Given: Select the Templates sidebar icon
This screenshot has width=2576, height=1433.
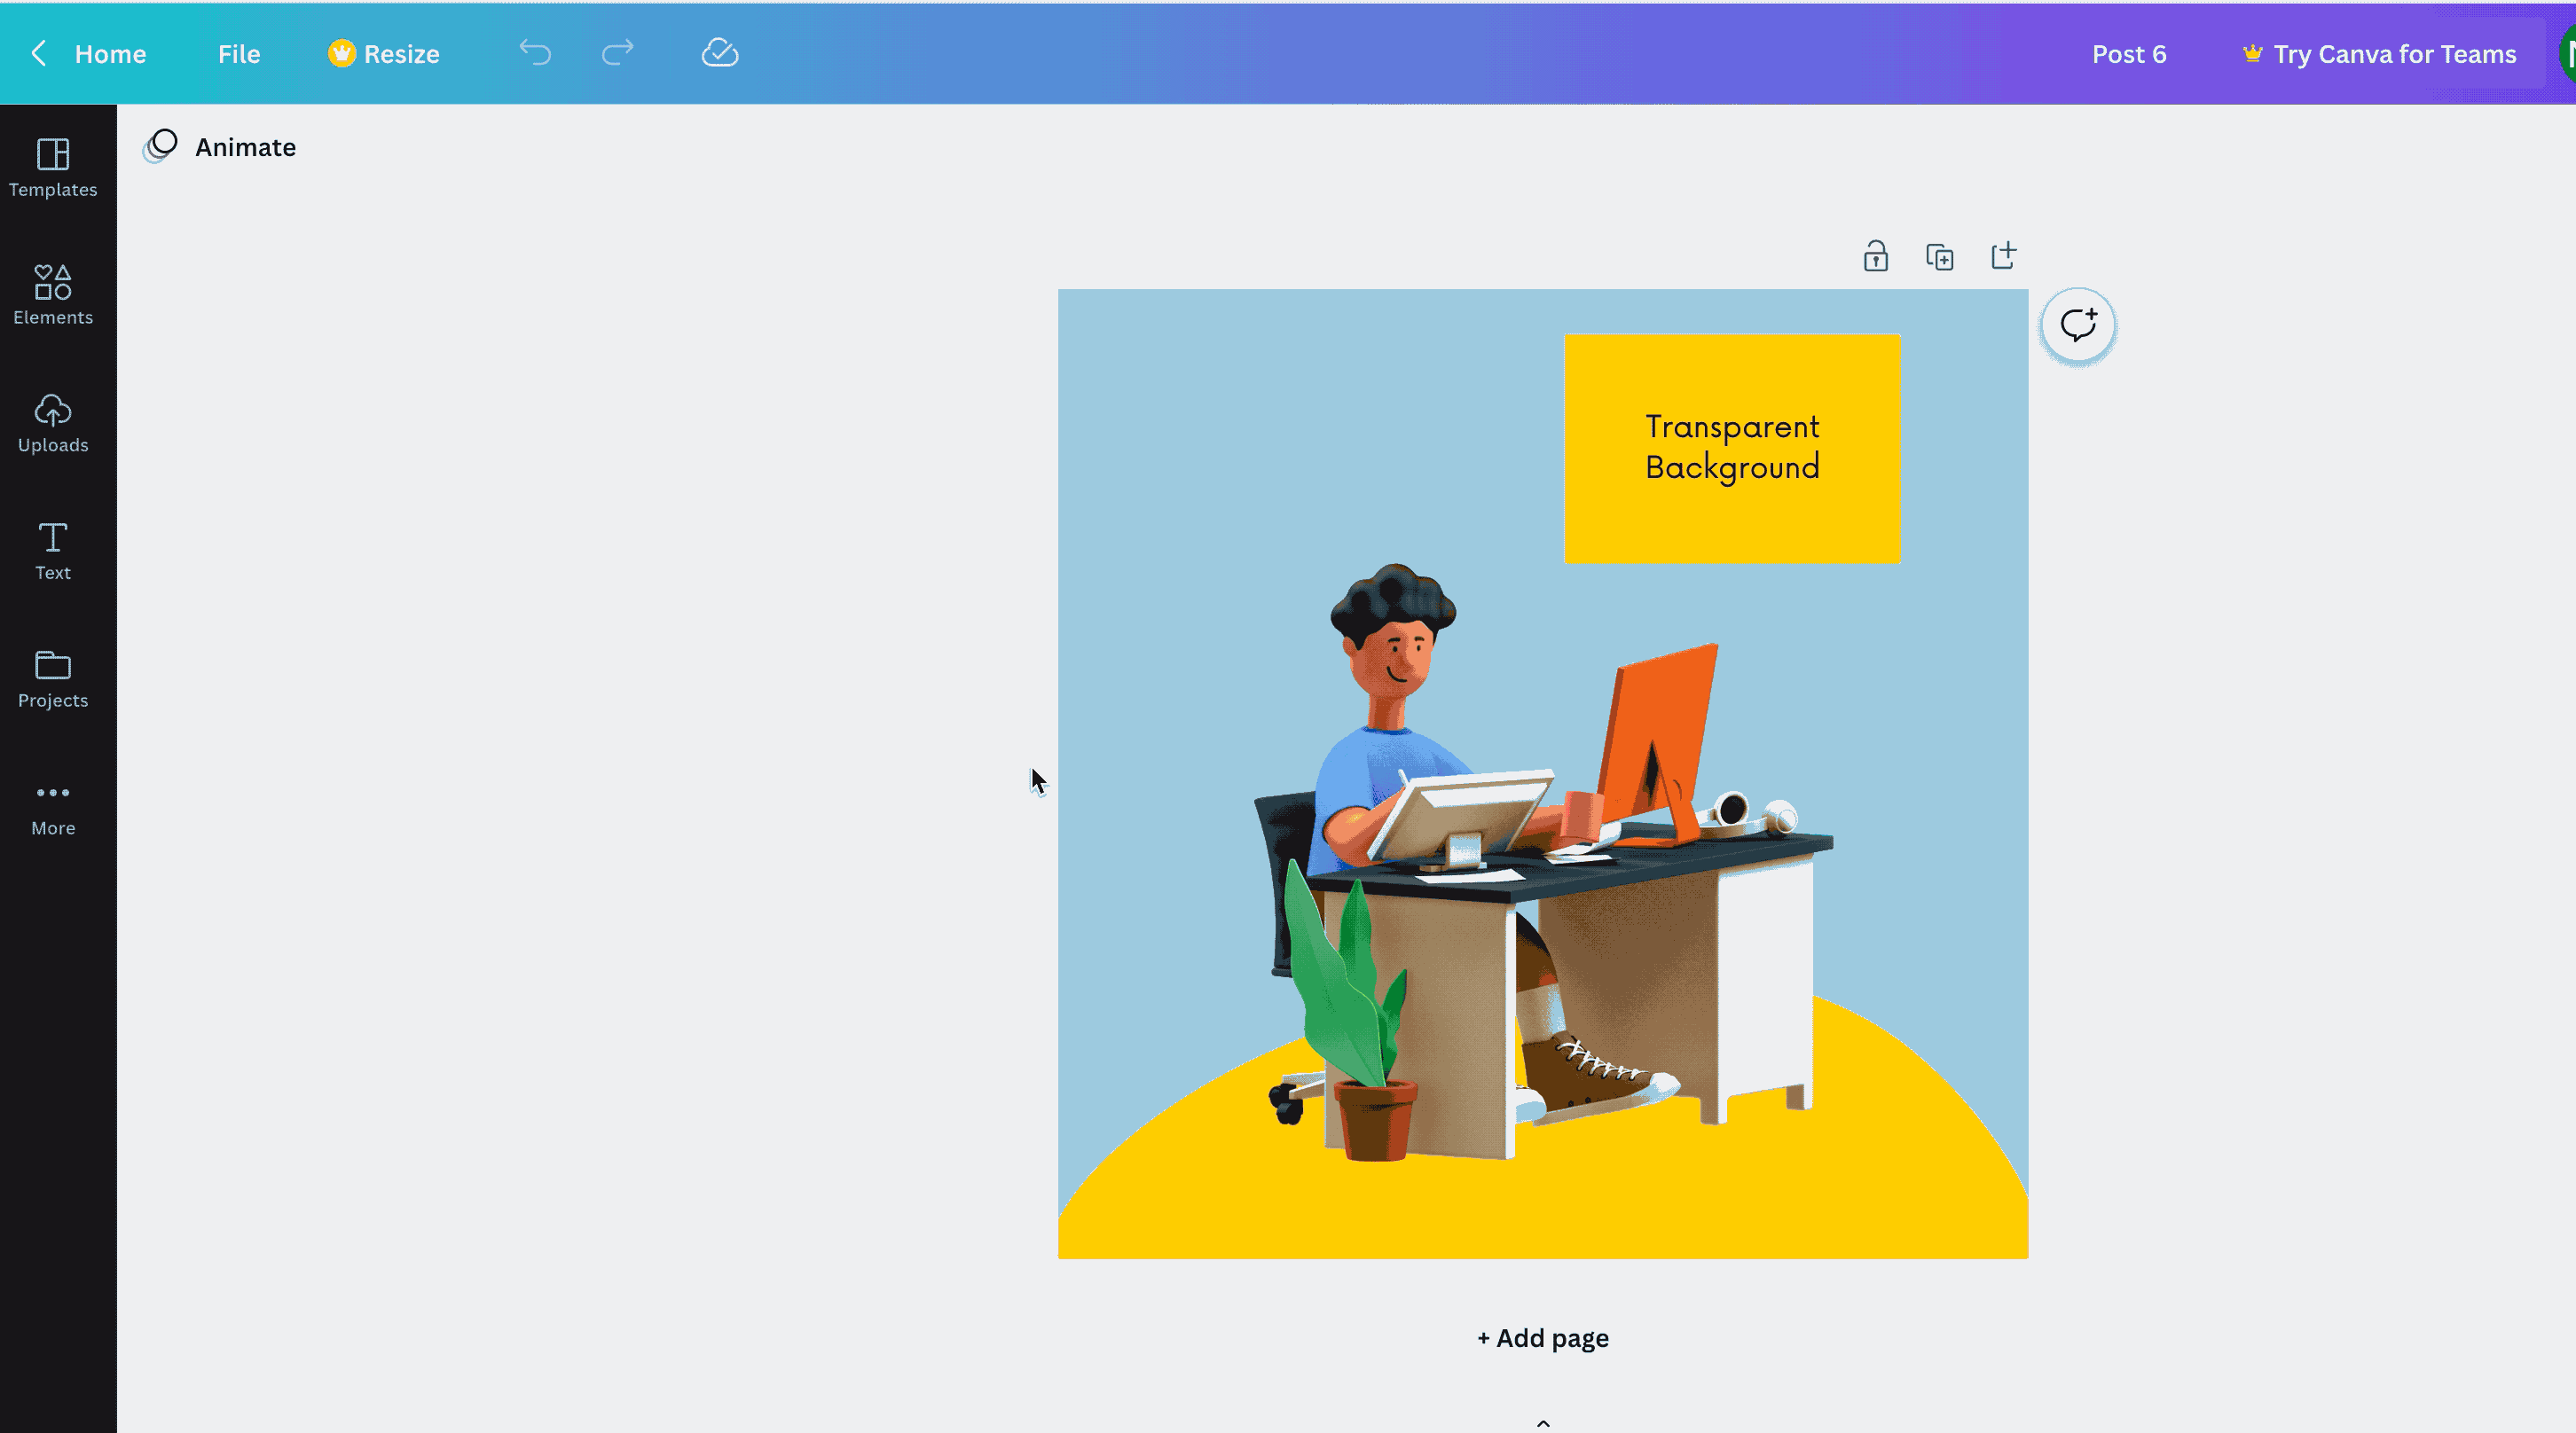Looking at the screenshot, I should pos(53,166).
